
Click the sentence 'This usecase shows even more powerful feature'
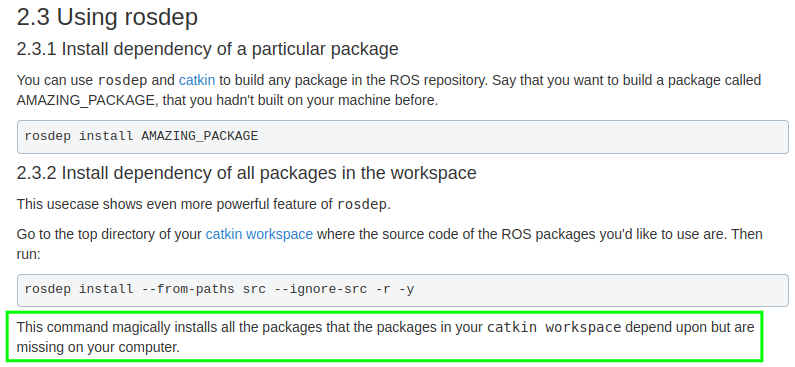[204, 204]
